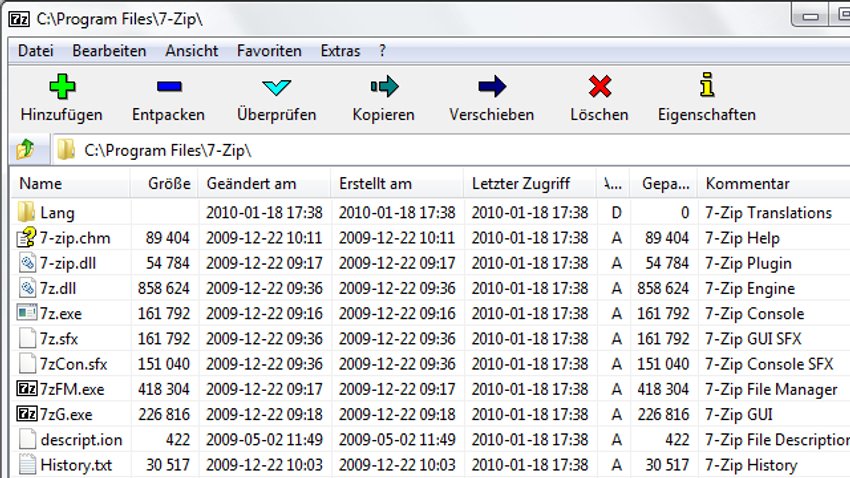Click the Verschieben blue arrow icon
This screenshot has height=478, width=850.
point(492,86)
